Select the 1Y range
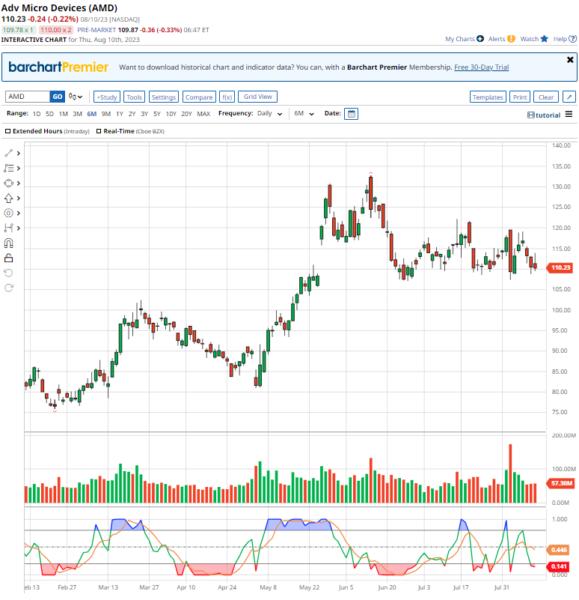The image size is (579, 600). [120, 114]
